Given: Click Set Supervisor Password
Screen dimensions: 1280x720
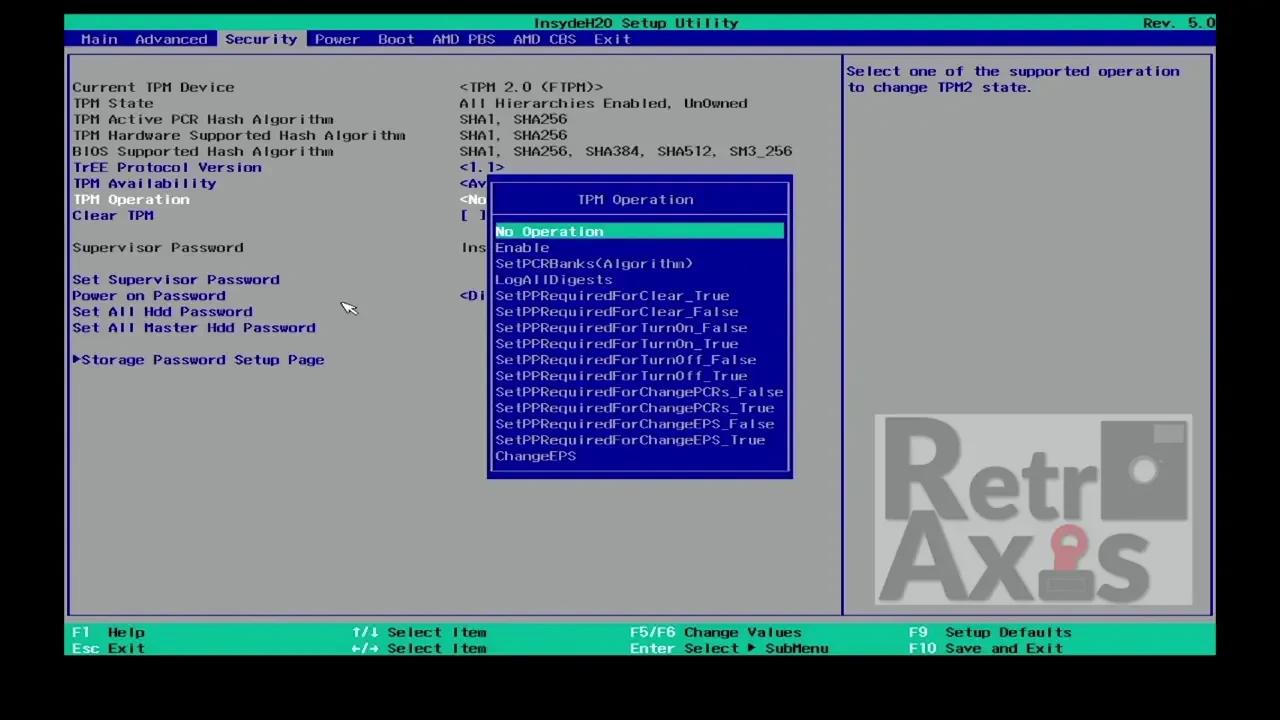Looking at the screenshot, I should click(x=176, y=280).
